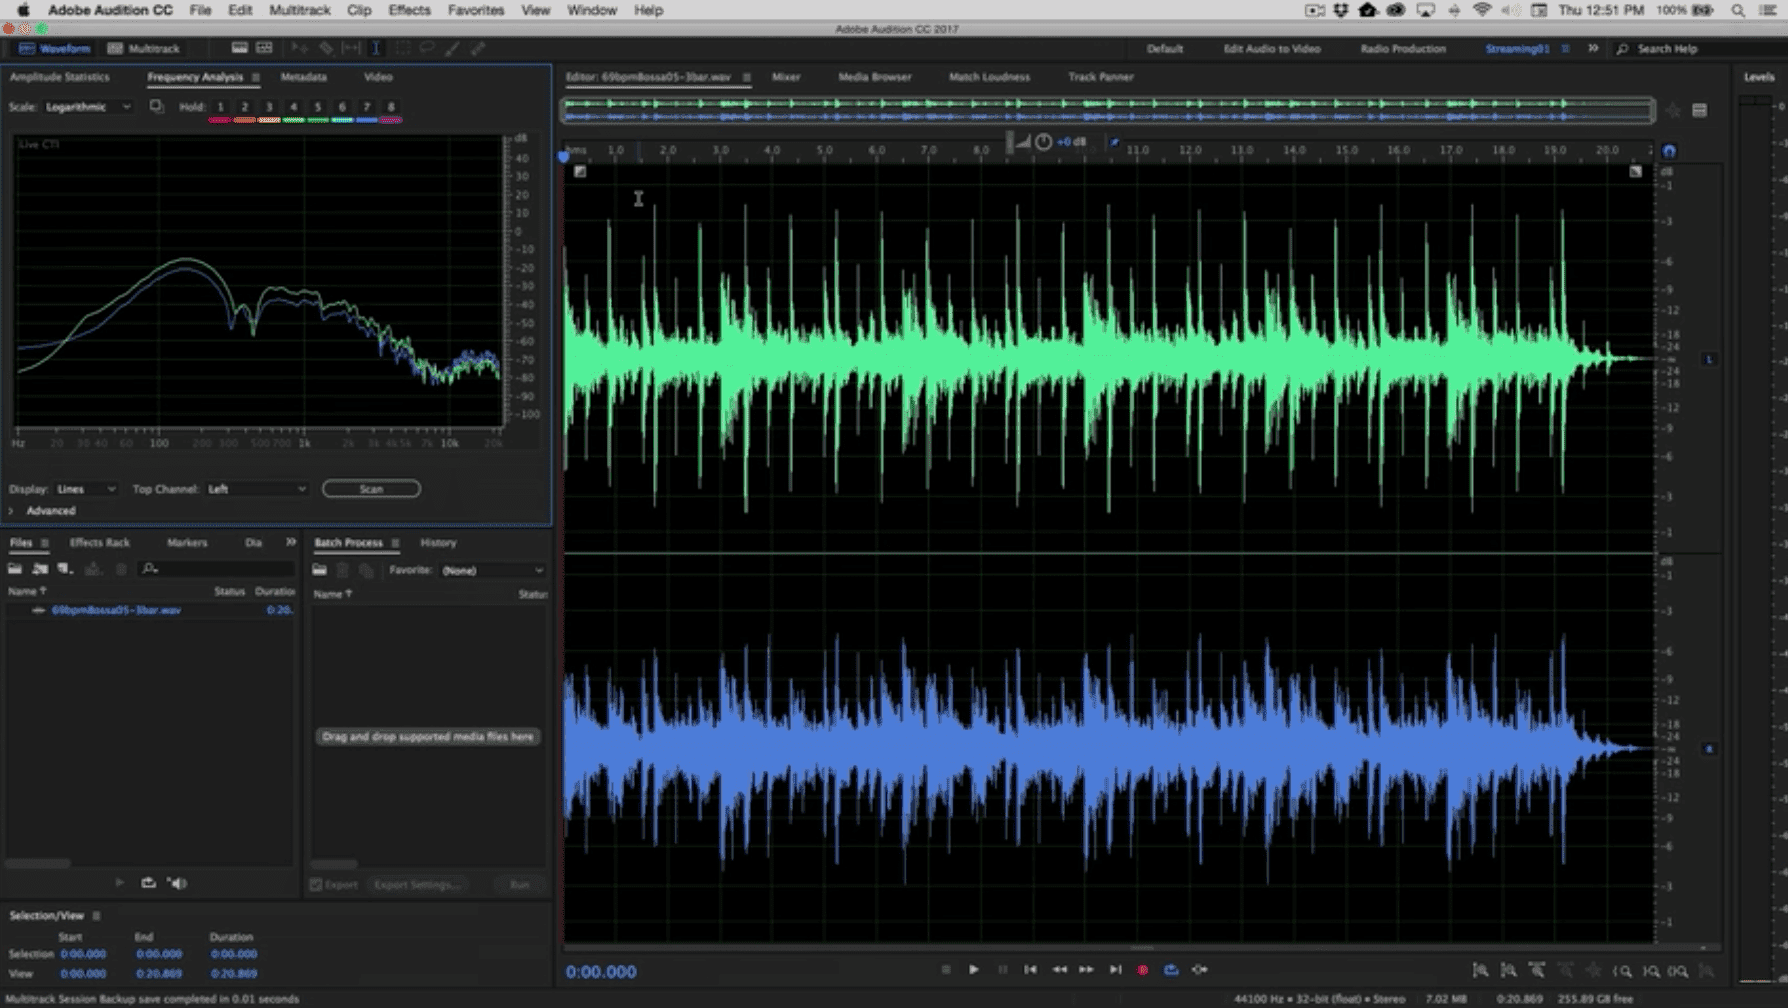Toggle Hold button 4
1788x1008 pixels.
coord(293,107)
